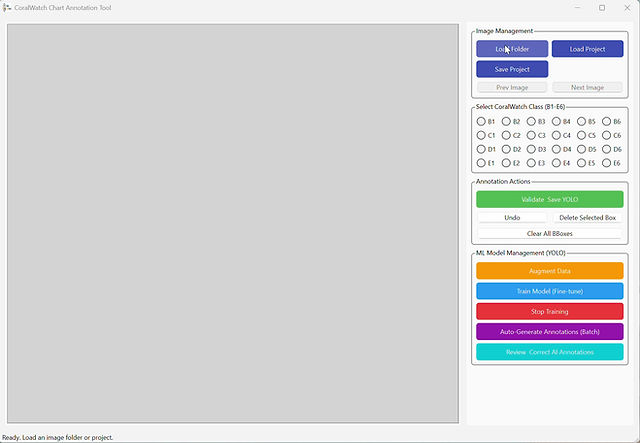Select class D2 radio button
This screenshot has height=443, width=640.
pos(506,149)
